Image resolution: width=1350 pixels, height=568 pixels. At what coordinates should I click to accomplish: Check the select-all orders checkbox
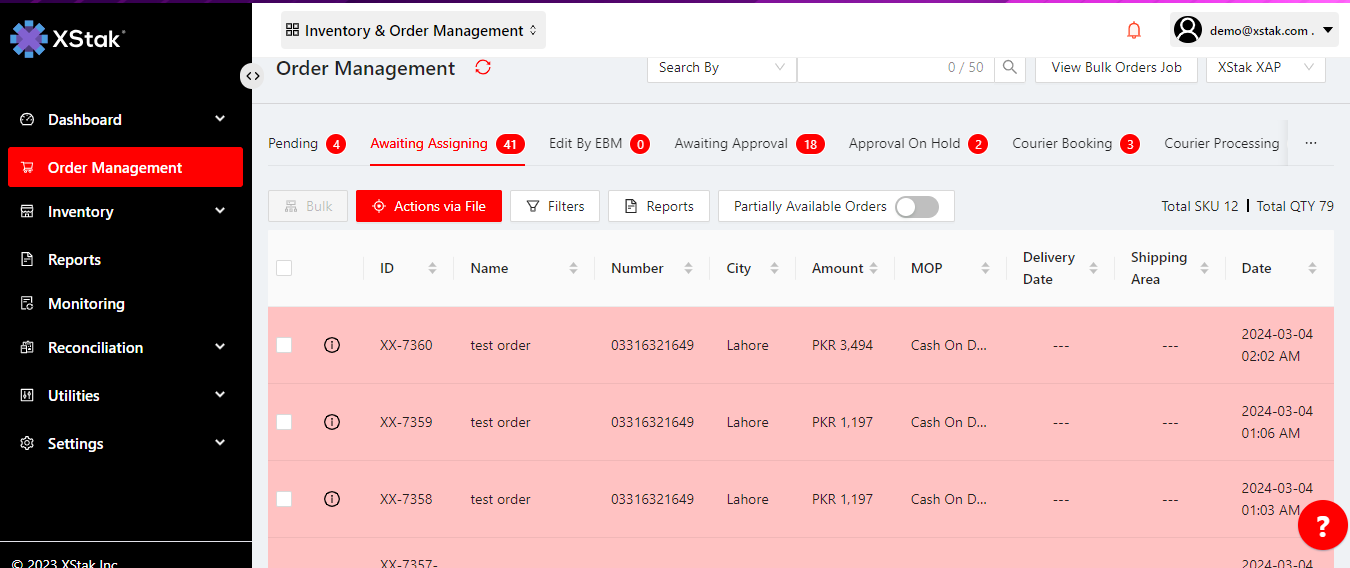pos(284,268)
